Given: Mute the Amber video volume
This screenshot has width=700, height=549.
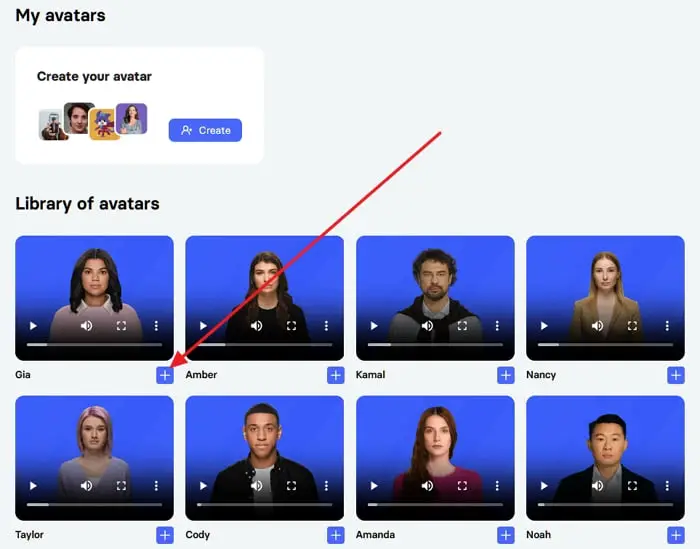Looking at the screenshot, I should coord(257,326).
